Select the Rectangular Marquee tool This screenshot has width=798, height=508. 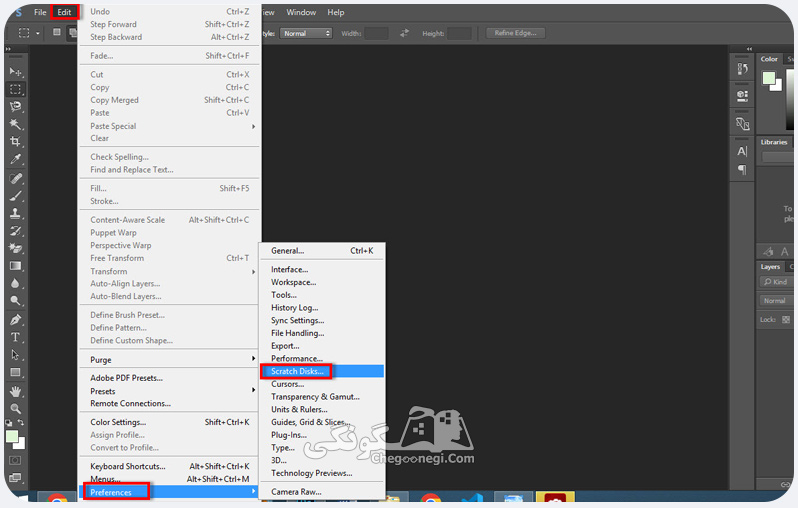[x=15, y=89]
